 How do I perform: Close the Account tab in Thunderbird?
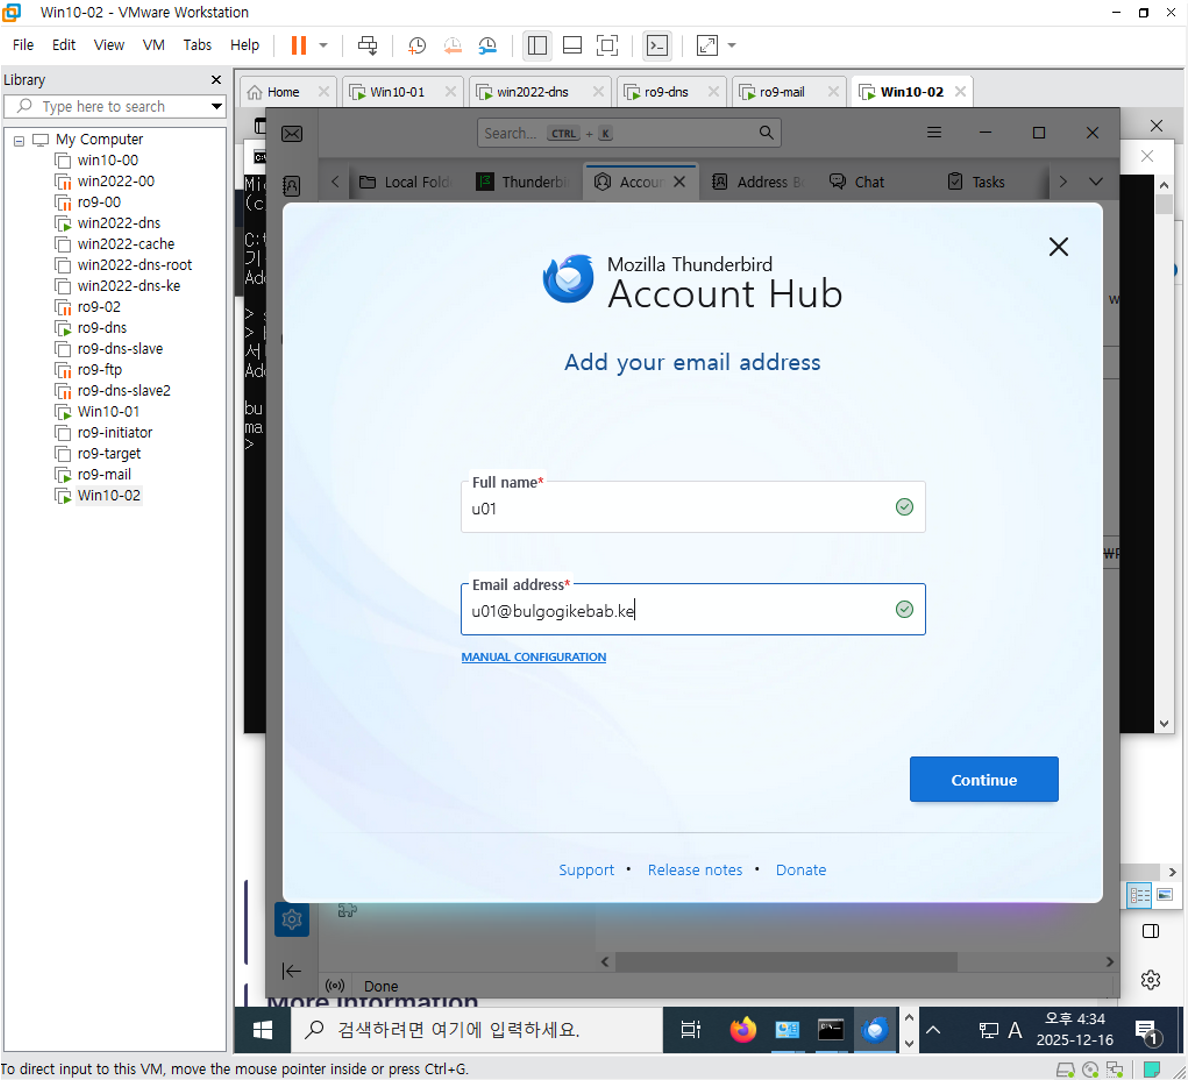click(680, 182)
